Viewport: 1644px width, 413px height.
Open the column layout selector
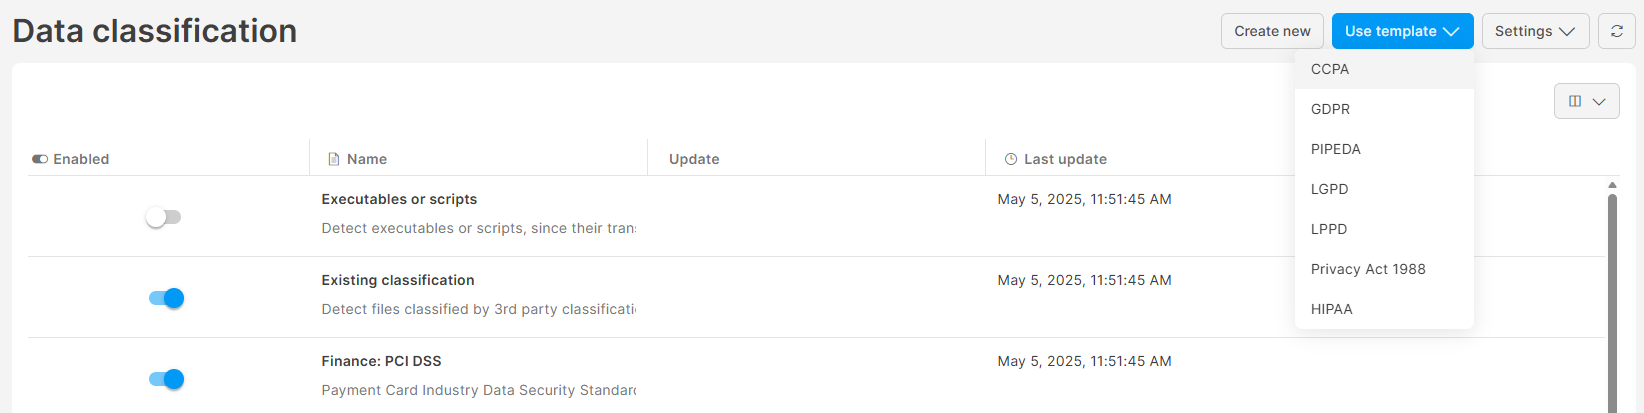click(1586, 101)
